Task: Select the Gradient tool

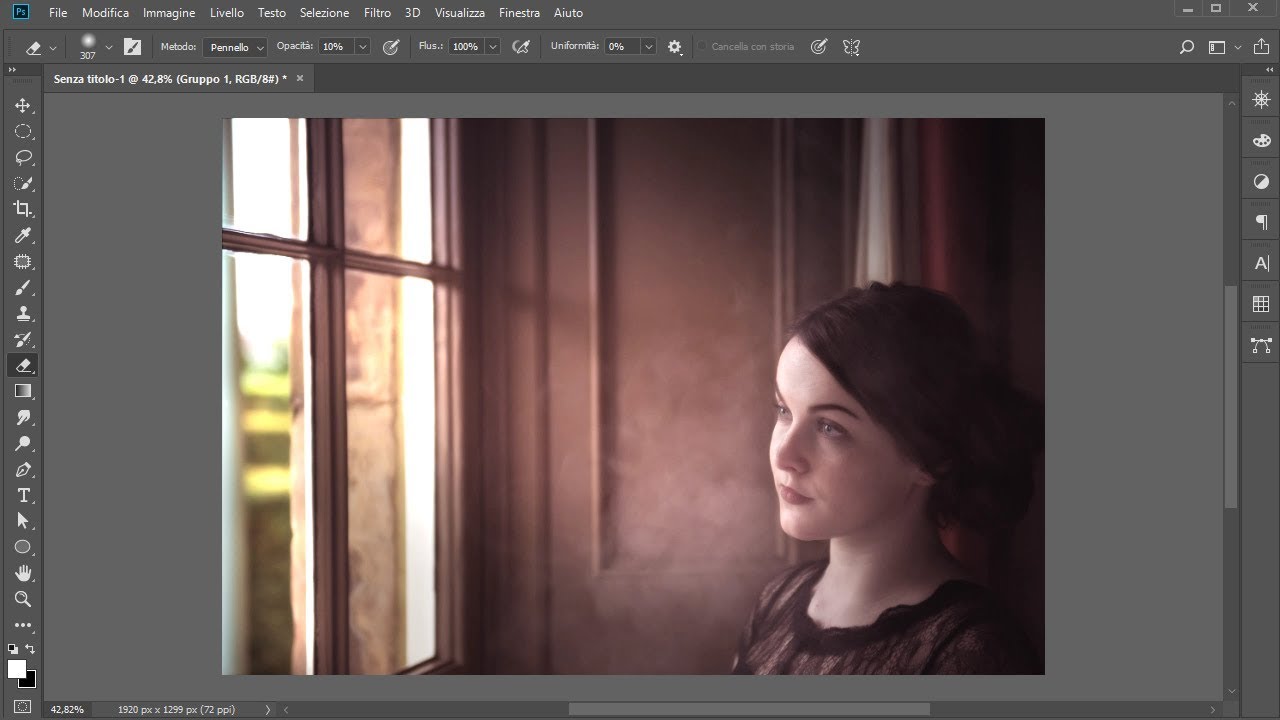Action: click(x=23, y=391)
